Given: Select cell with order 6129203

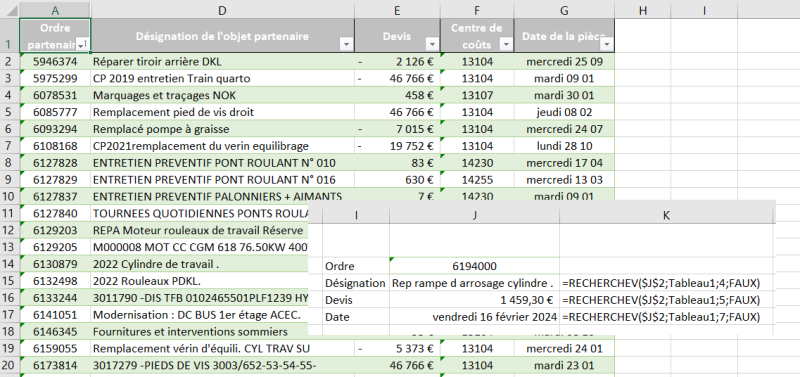Looking at the screenshot, I should [56, 230].
